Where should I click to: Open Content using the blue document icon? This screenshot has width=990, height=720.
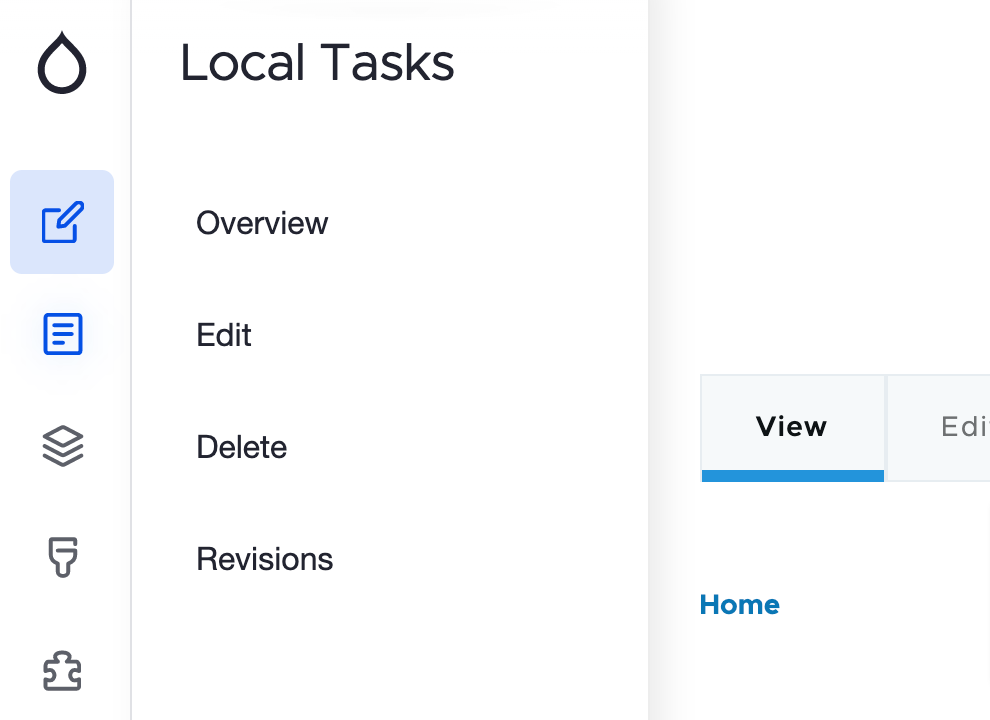click(x=62, y=334)
